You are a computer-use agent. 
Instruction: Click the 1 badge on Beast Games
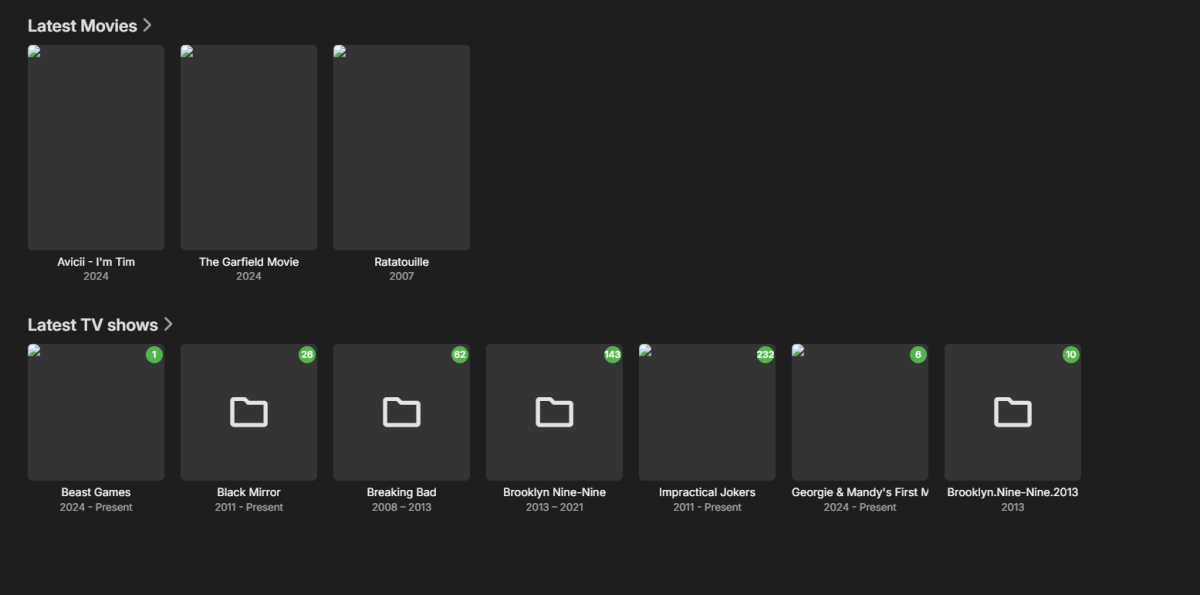(153, 355)
